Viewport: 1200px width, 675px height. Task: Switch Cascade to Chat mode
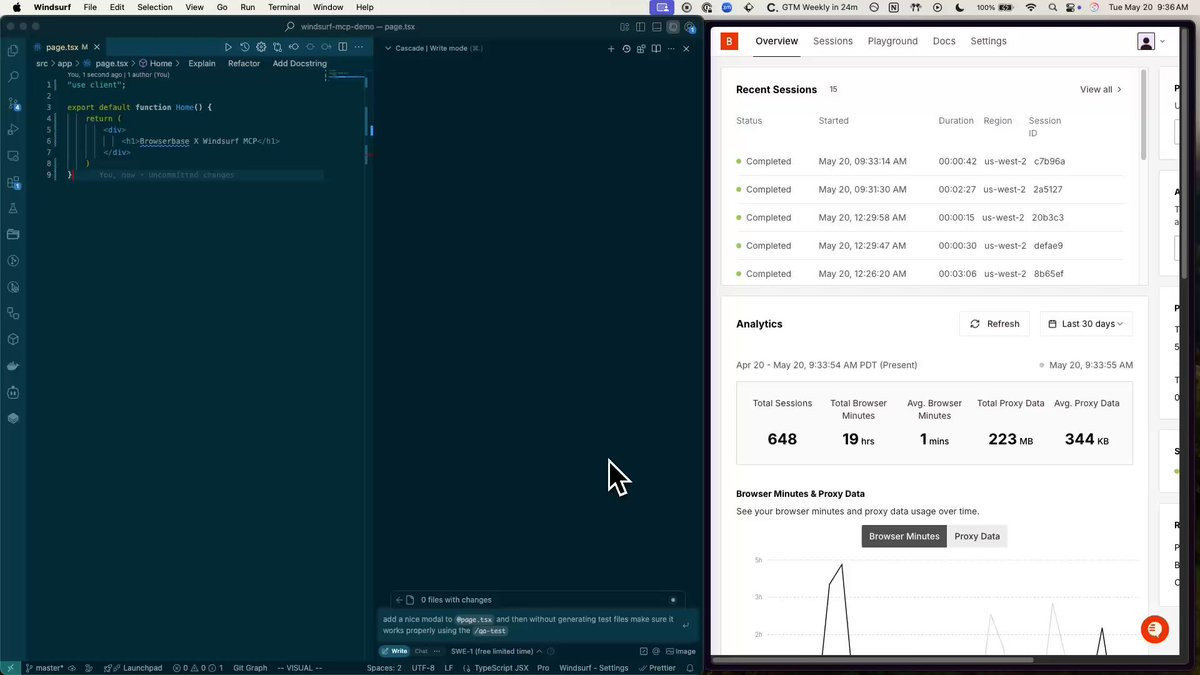(x=421, y=651)
